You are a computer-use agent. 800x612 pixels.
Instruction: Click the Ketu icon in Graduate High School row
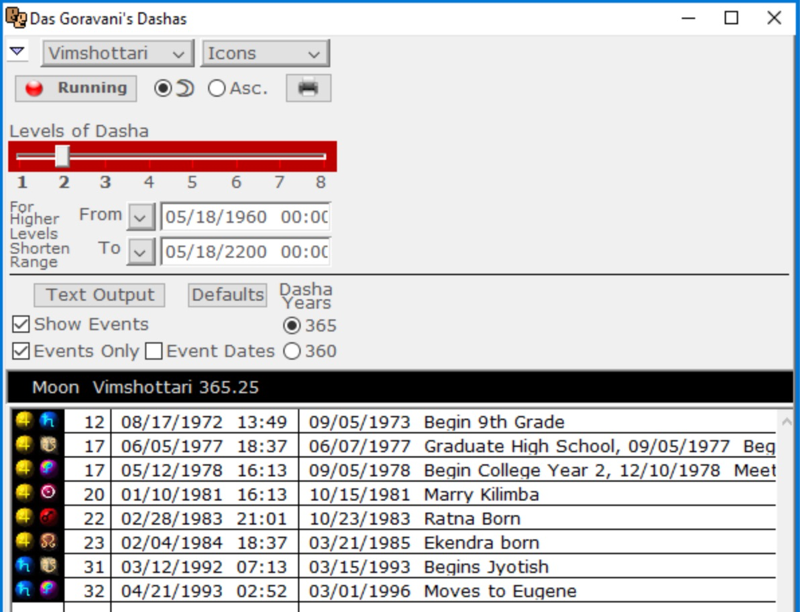click(x=47, y=446)
